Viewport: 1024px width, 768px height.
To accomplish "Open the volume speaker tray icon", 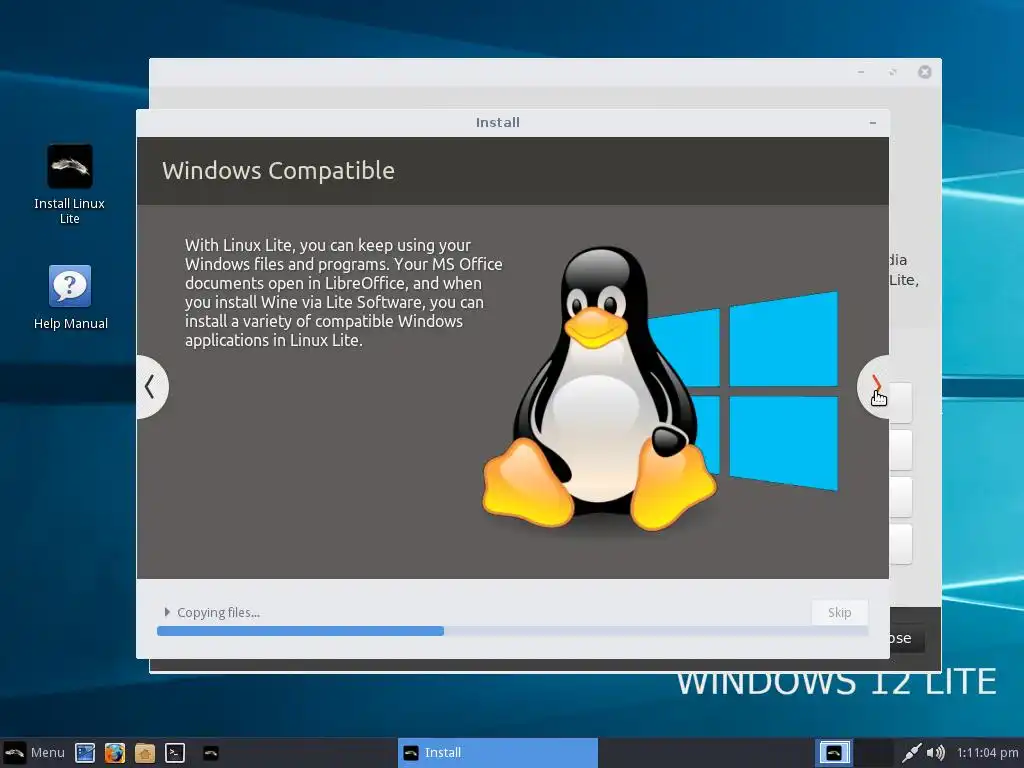I will click(935, 753).
